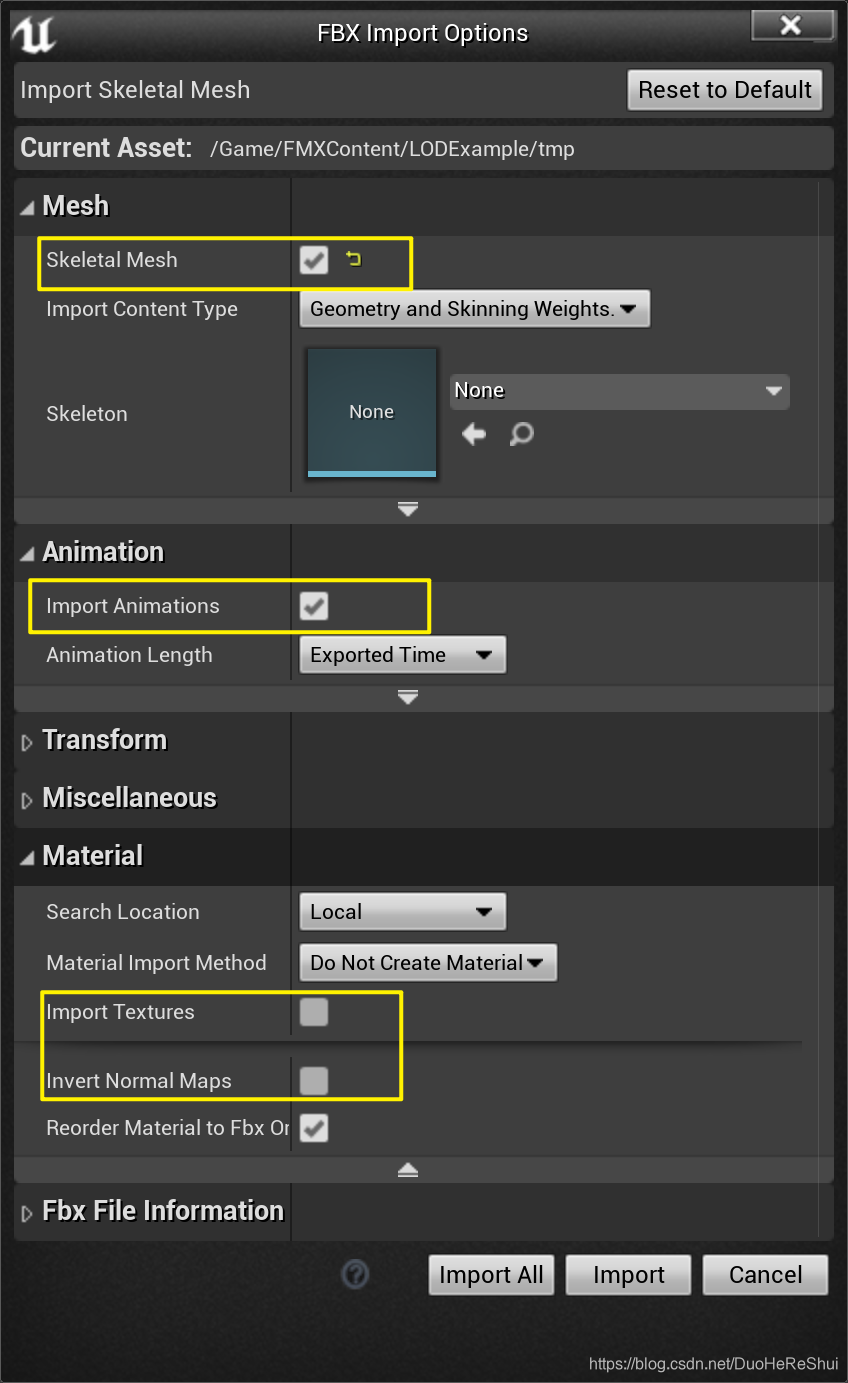Click the Import Skeletal Mesh heading
Viewport: 848px width, 1383px height.
135,90
